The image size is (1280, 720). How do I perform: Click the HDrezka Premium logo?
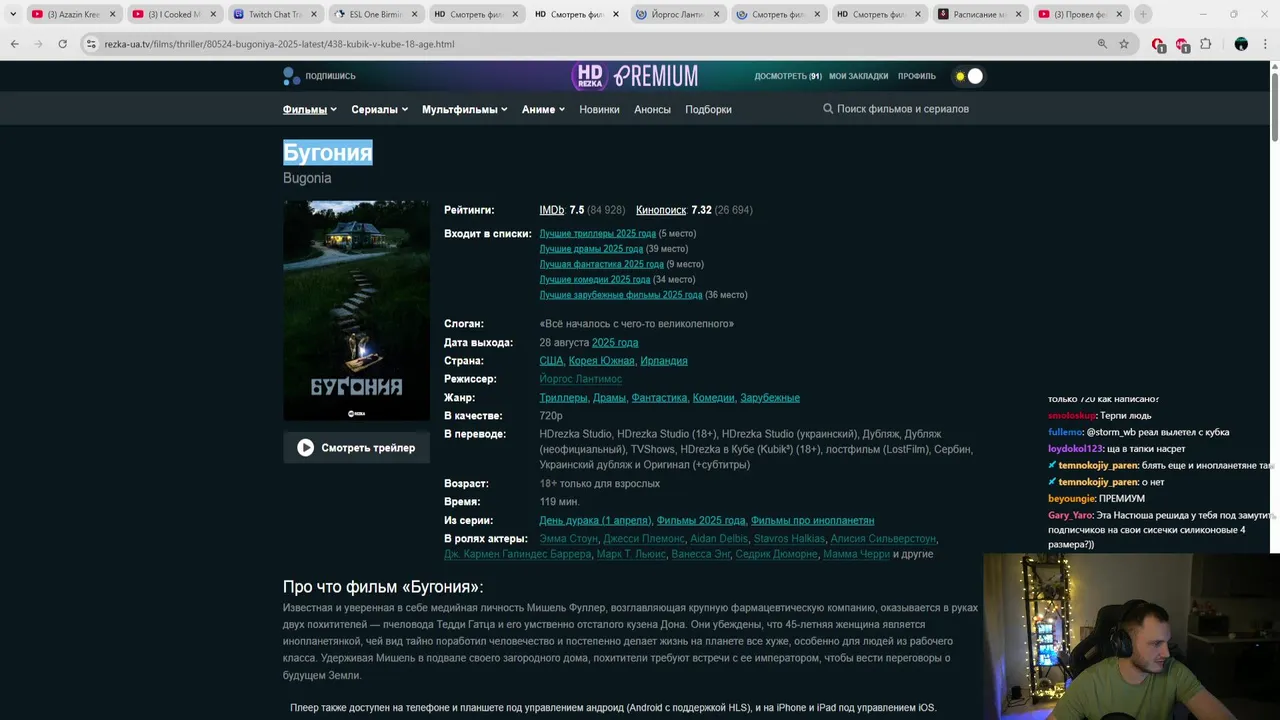(635, 76)
